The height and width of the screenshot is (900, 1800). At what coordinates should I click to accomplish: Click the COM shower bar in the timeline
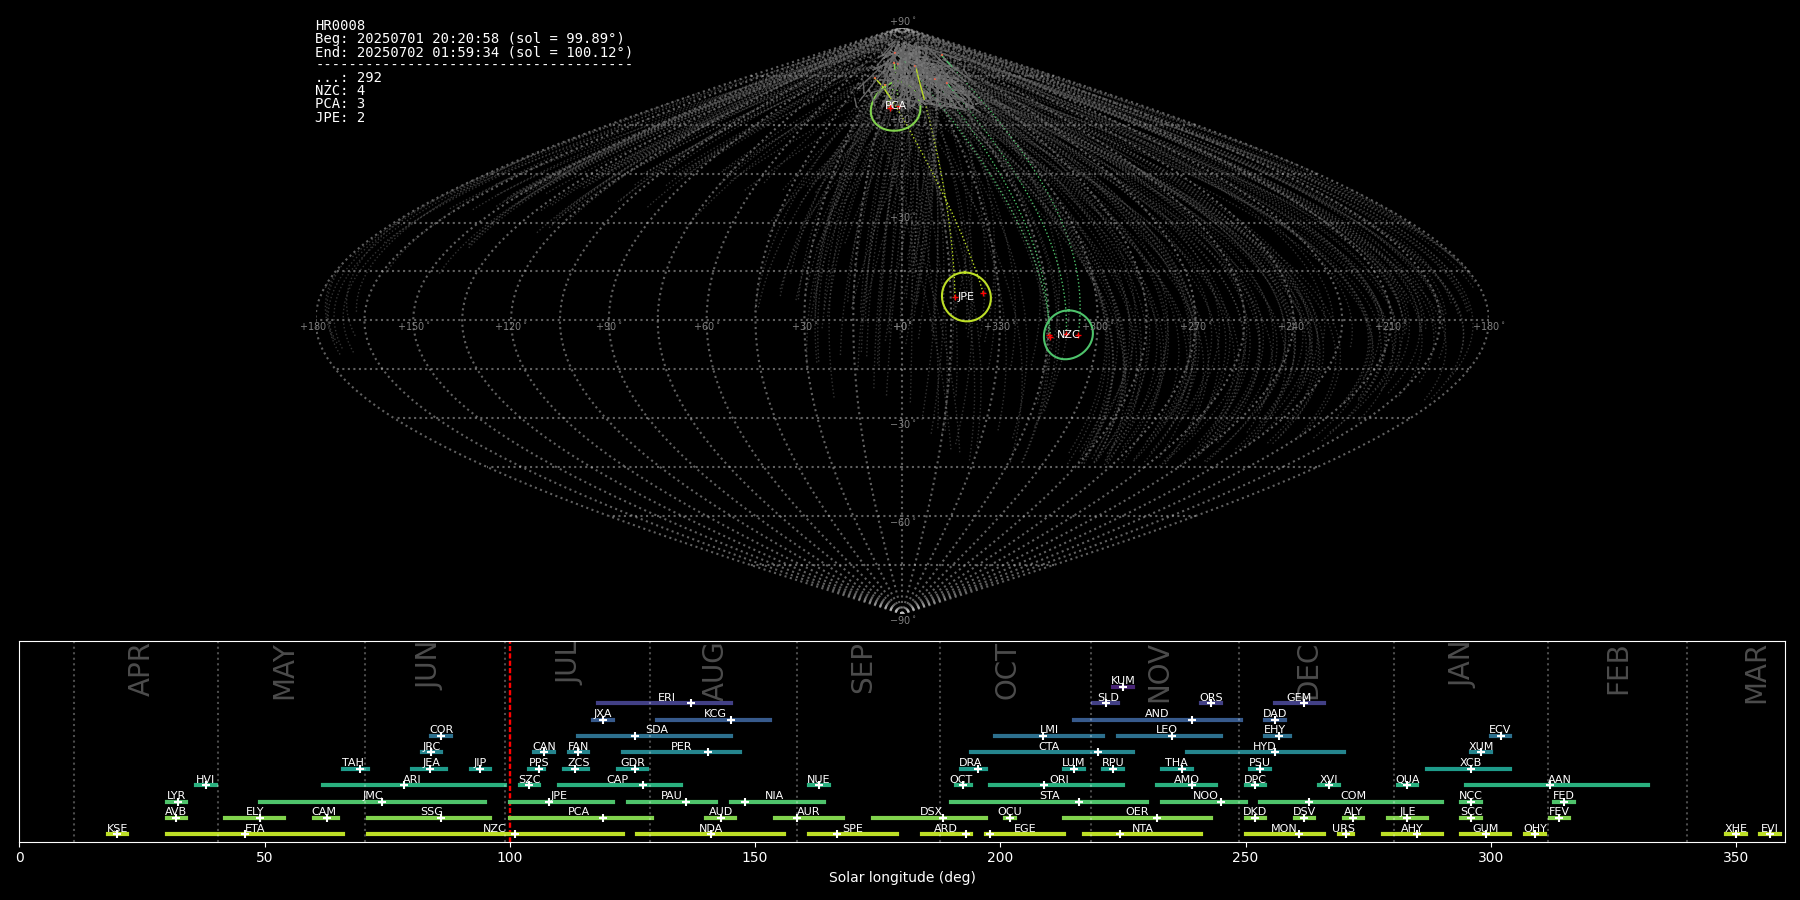click(1351, 802)
